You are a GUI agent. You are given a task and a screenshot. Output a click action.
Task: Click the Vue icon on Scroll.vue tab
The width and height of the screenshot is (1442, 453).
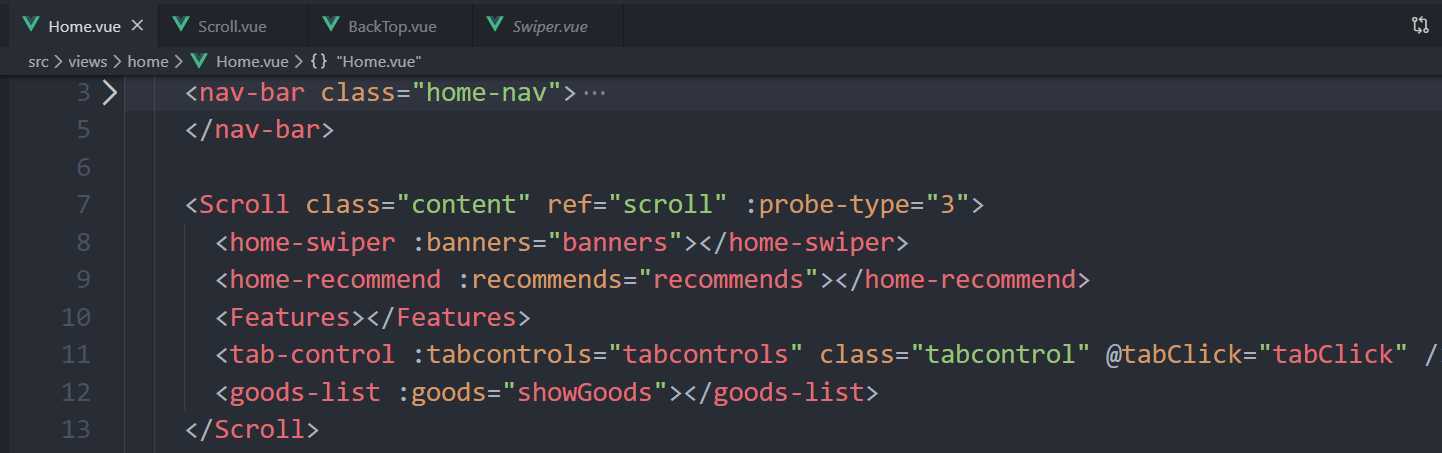tap(181, 25)
